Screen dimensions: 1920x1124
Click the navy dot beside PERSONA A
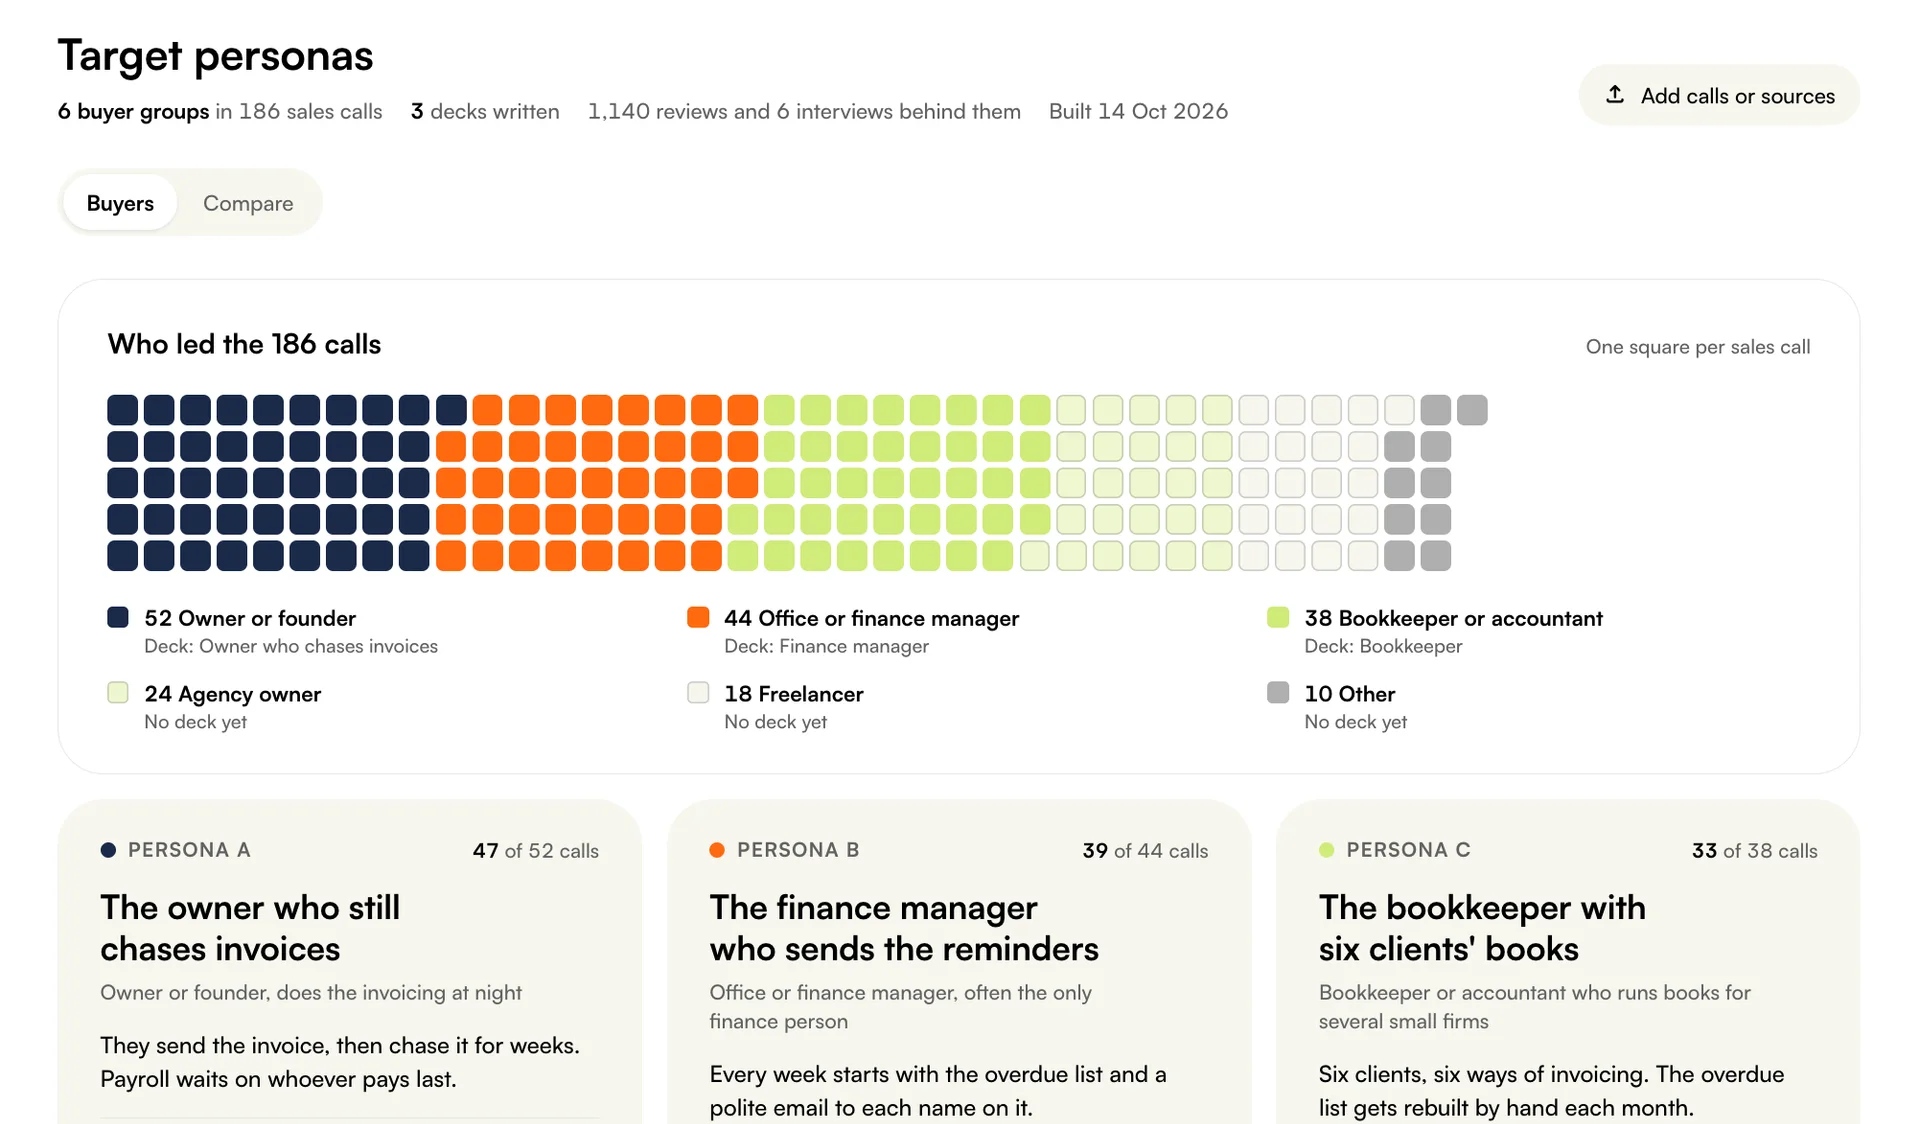tap(108, 850)
